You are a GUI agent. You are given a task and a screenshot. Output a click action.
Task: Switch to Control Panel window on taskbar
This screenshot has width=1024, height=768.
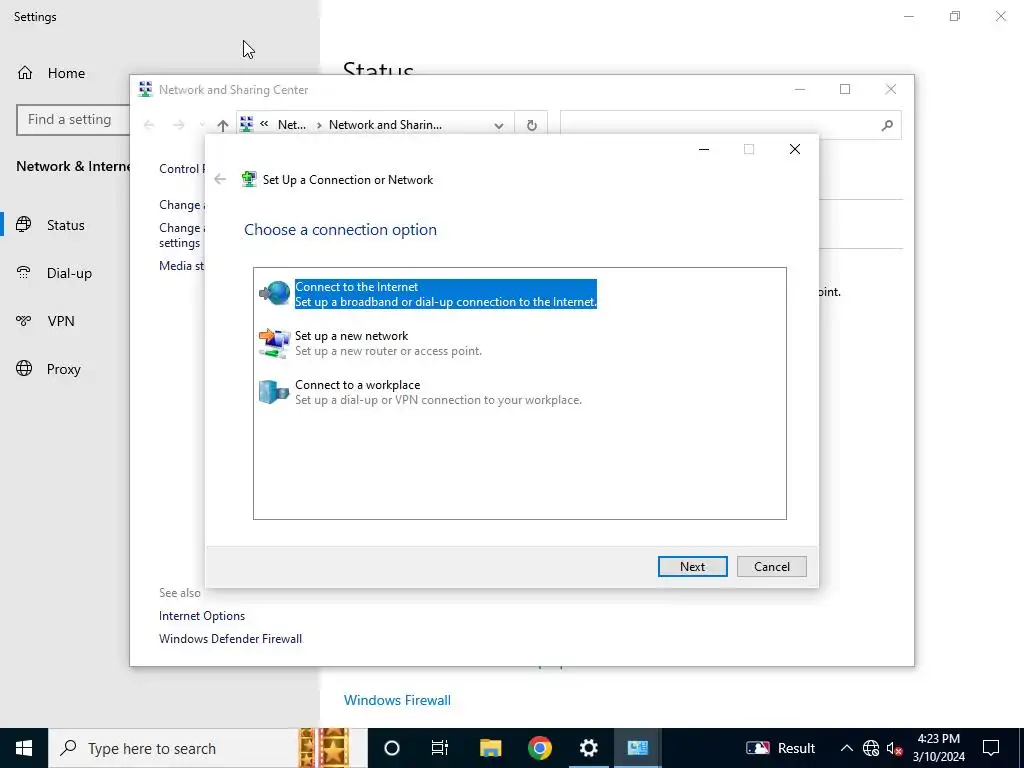click(637, 748)
